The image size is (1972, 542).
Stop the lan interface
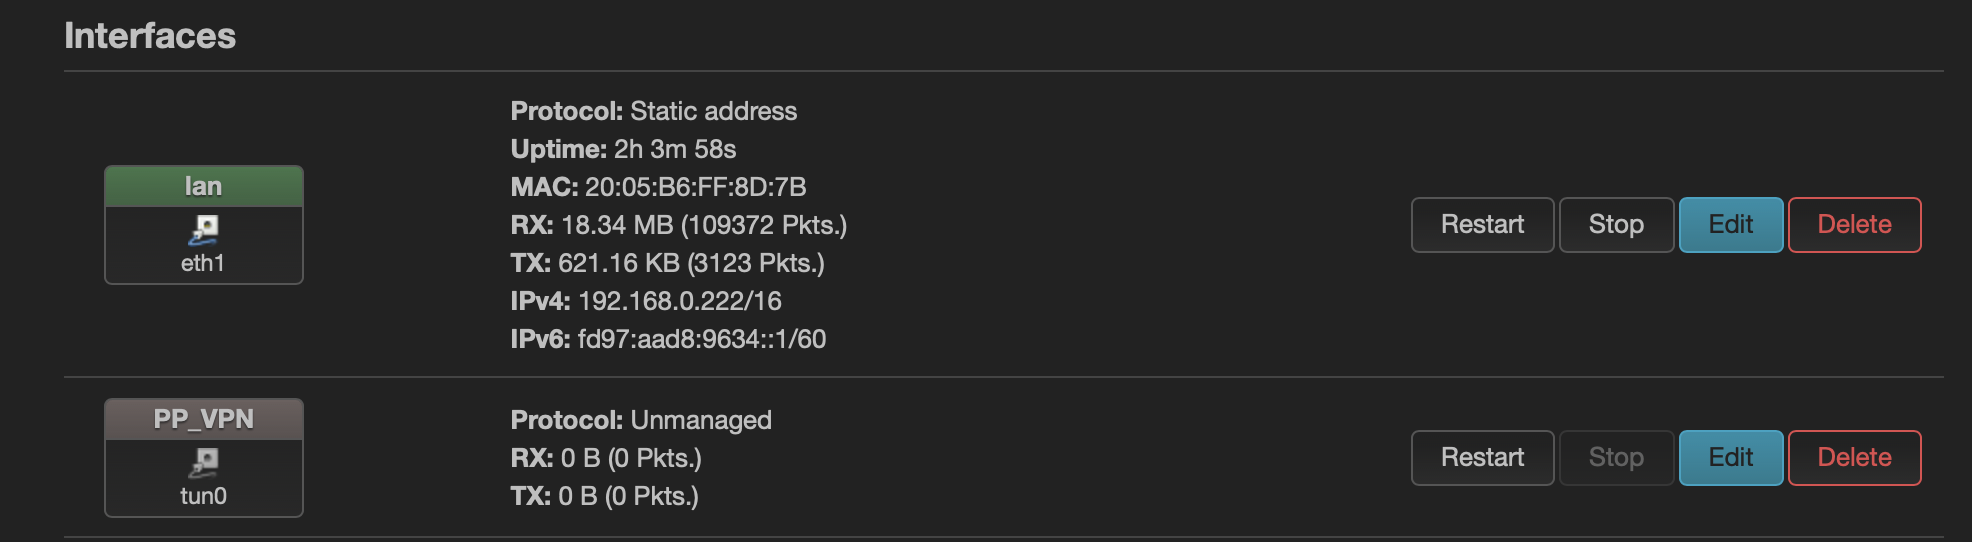click(x=1616, y=225)
